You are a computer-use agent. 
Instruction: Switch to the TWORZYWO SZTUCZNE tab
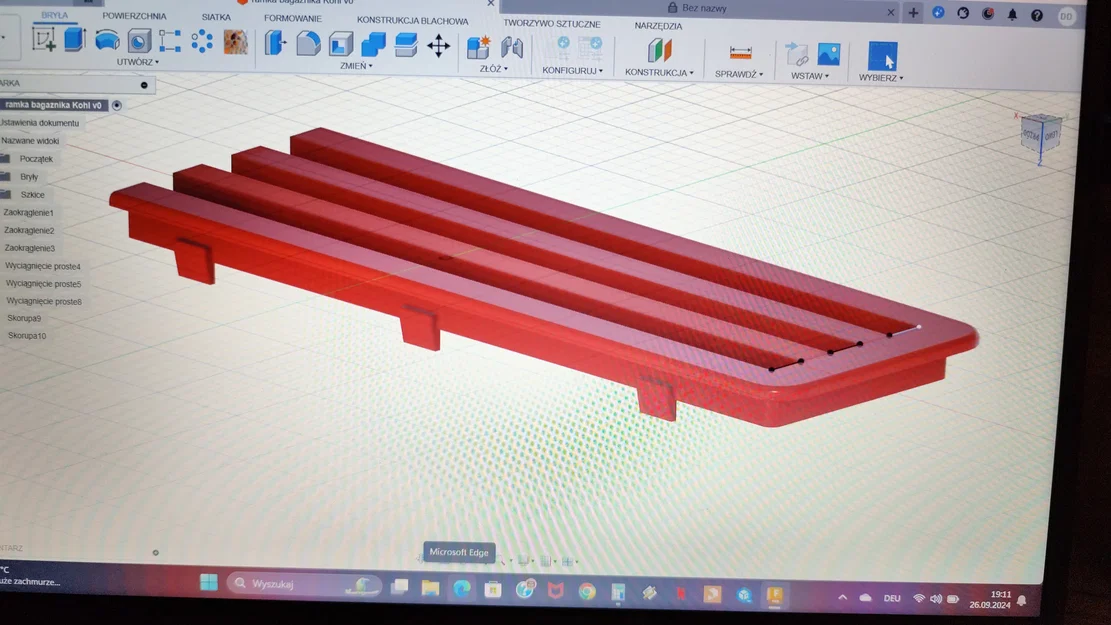point(552,23)
